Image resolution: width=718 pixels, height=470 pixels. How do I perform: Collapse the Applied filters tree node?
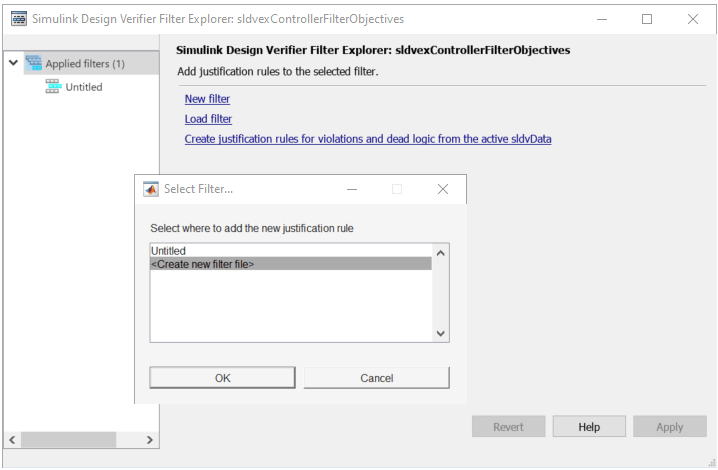pos(13,64)
